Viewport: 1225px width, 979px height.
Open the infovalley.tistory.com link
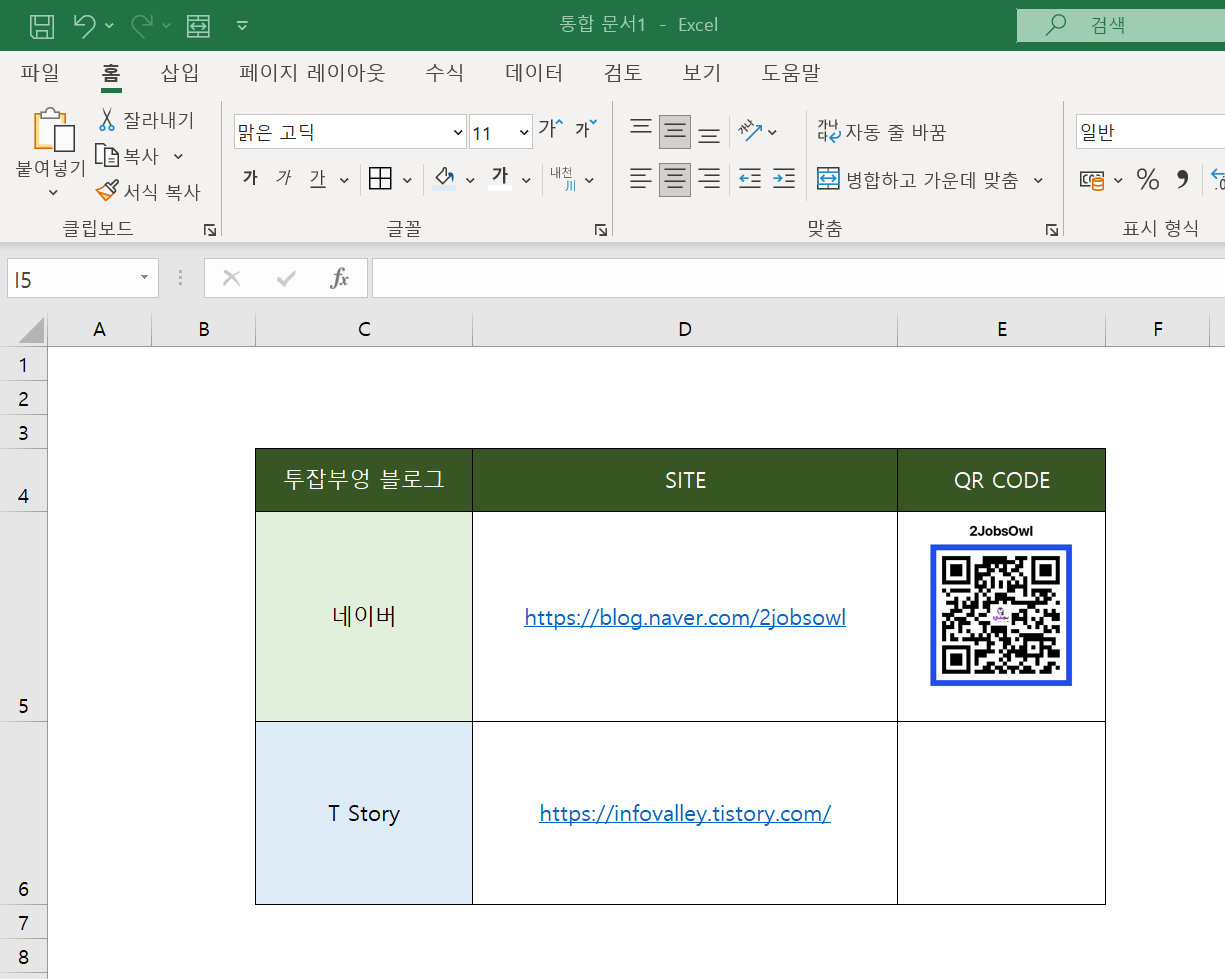pos(685,813)
